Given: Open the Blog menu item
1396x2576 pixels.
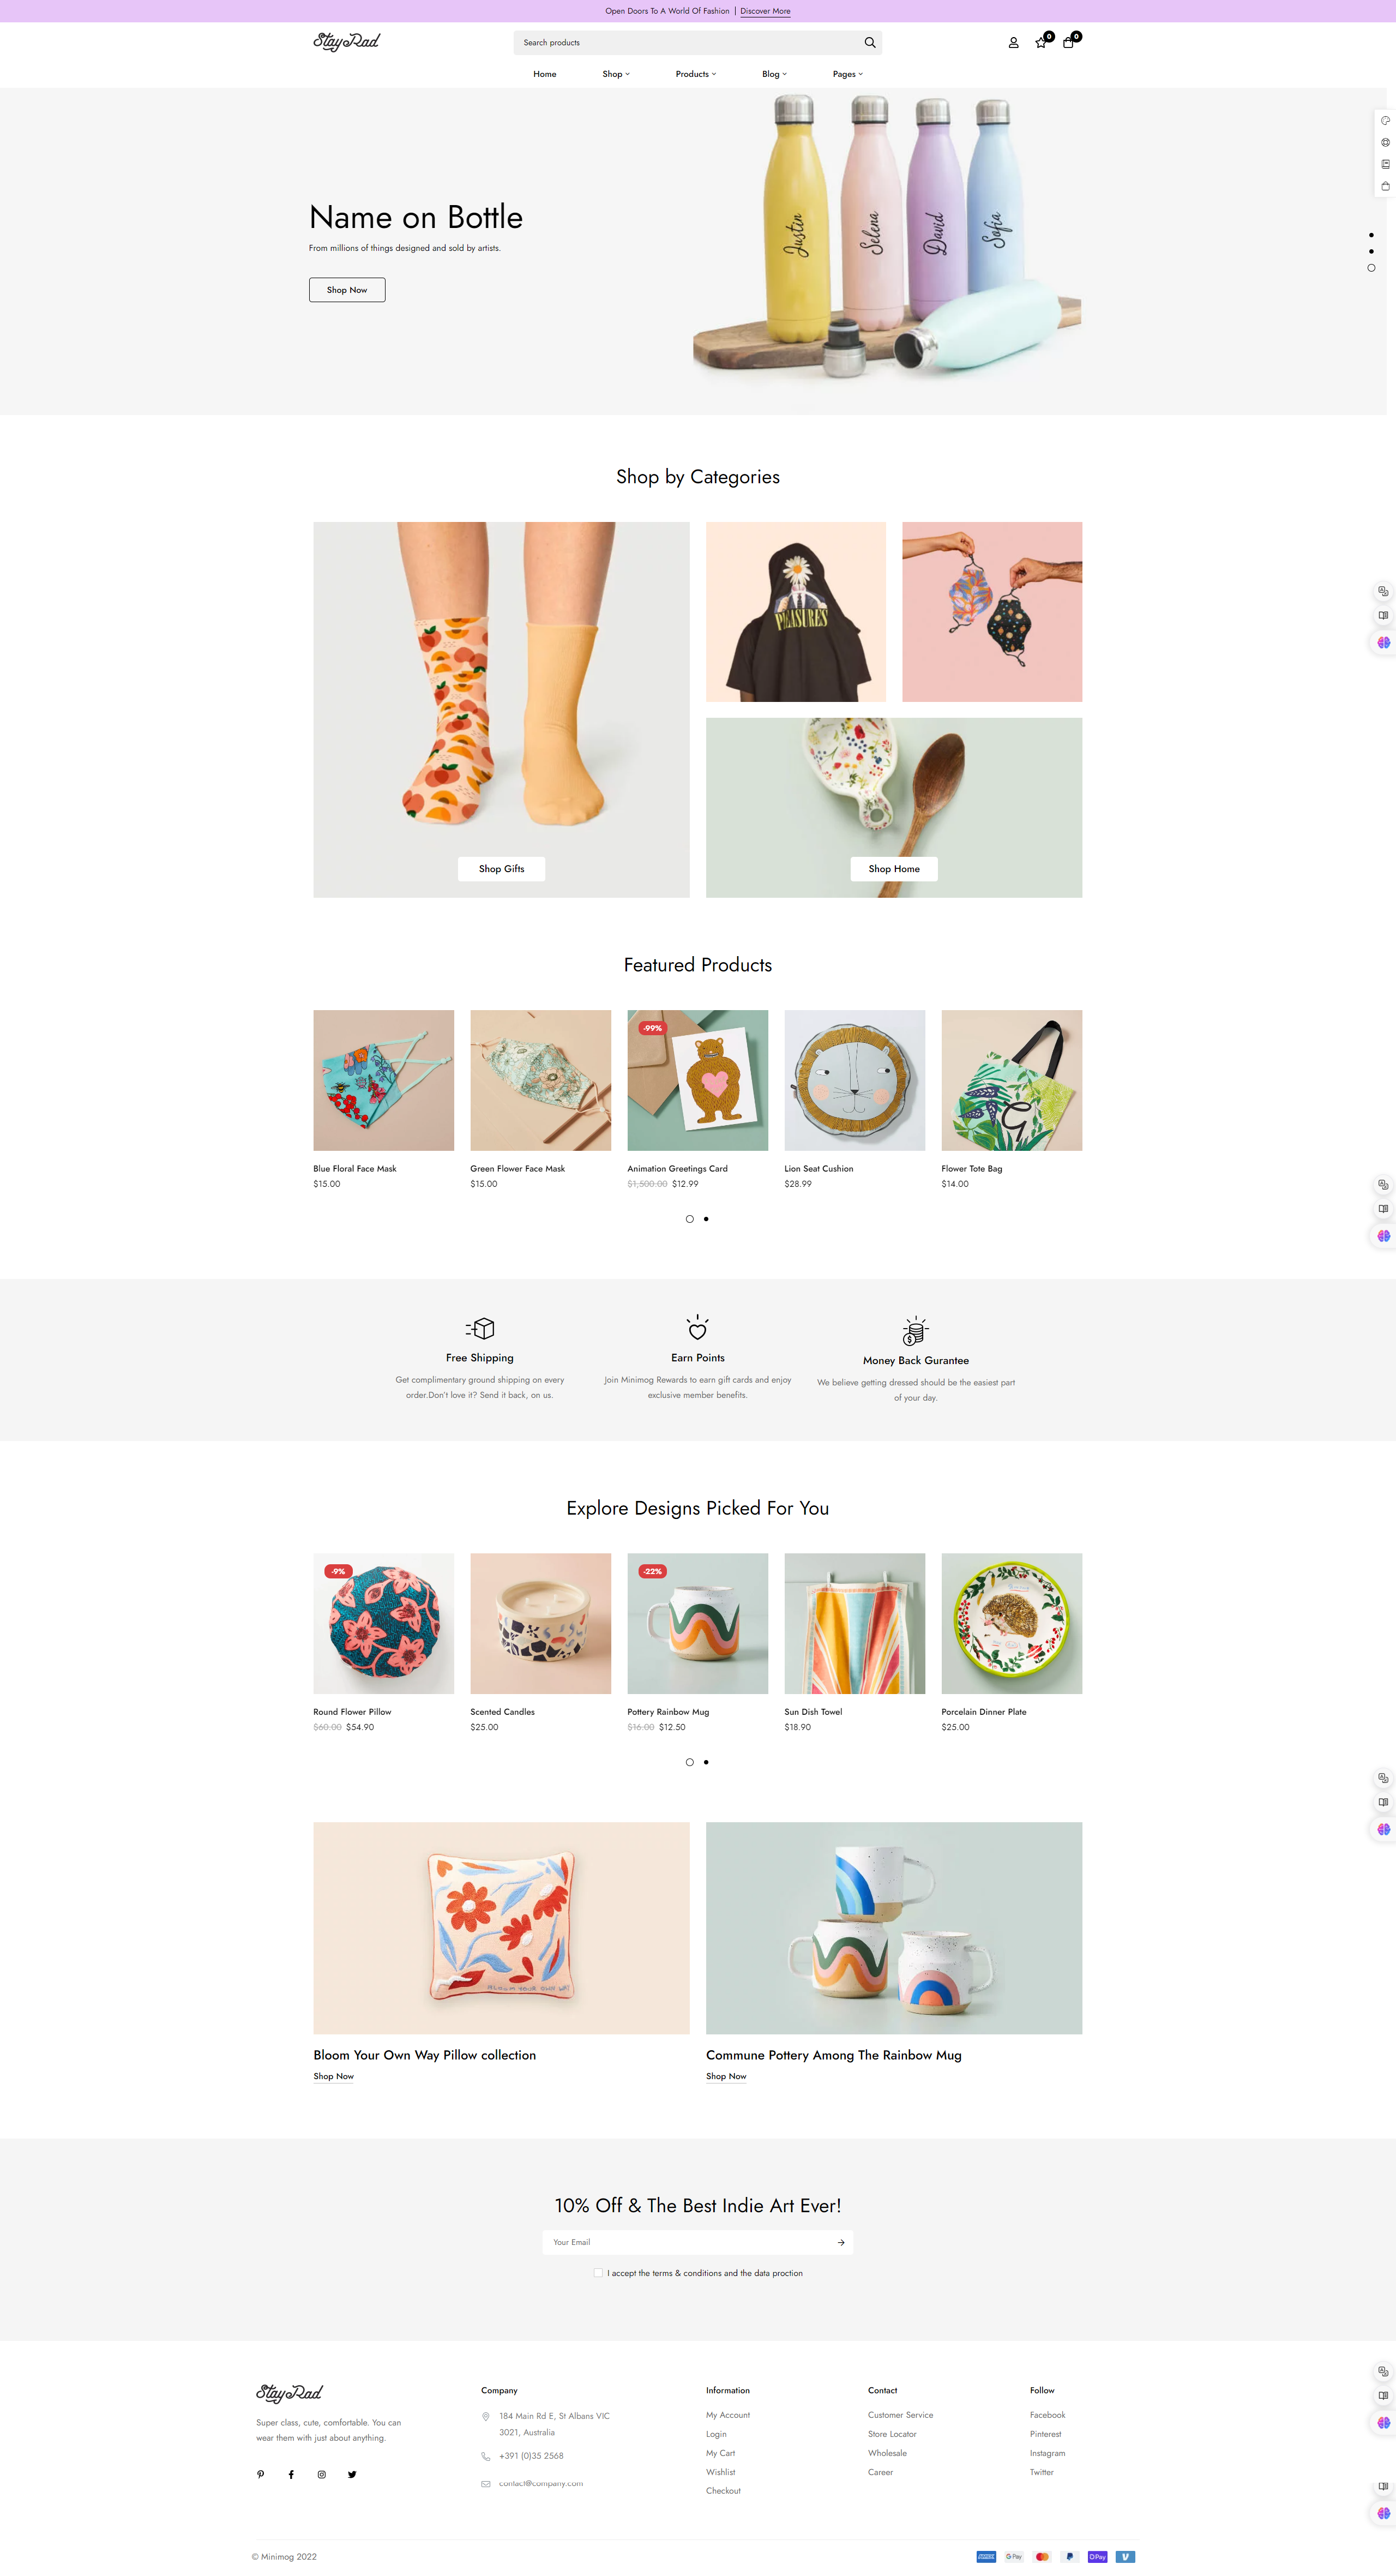Looking at the screenshot, I should coord(774,74).
